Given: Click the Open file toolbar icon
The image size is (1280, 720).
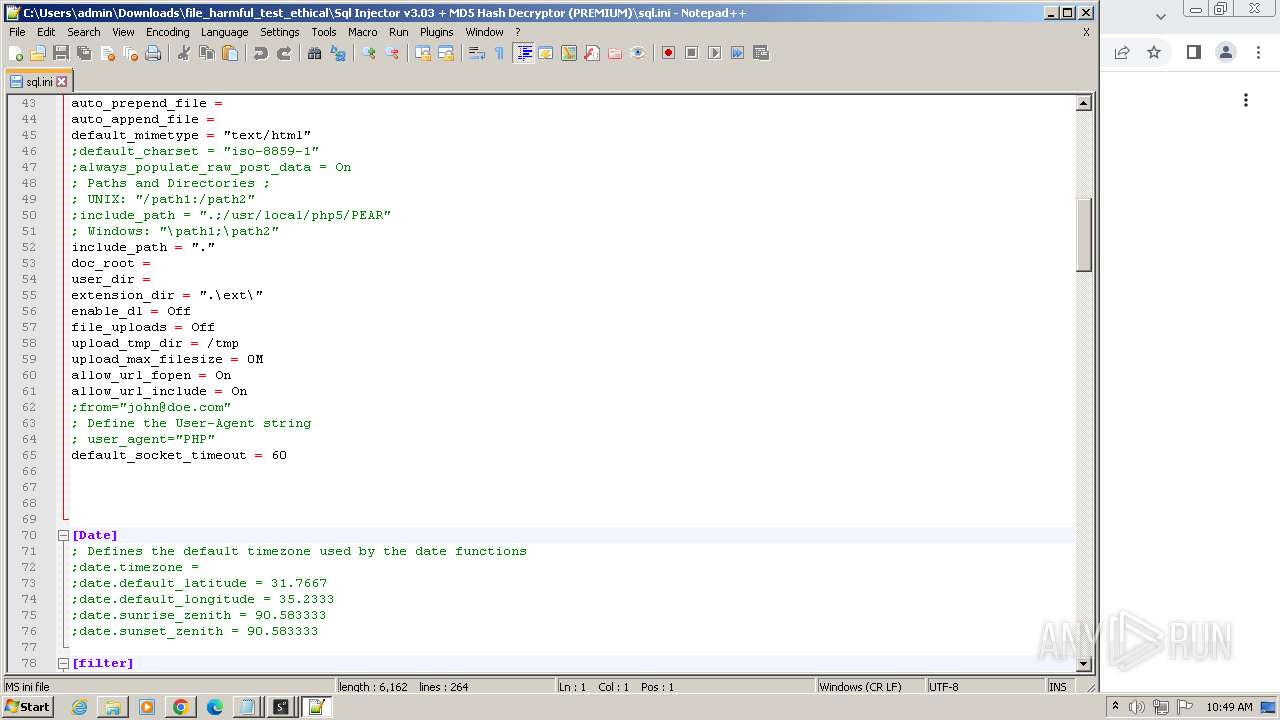Looking at the screenshot, I should tap(38, 53).
